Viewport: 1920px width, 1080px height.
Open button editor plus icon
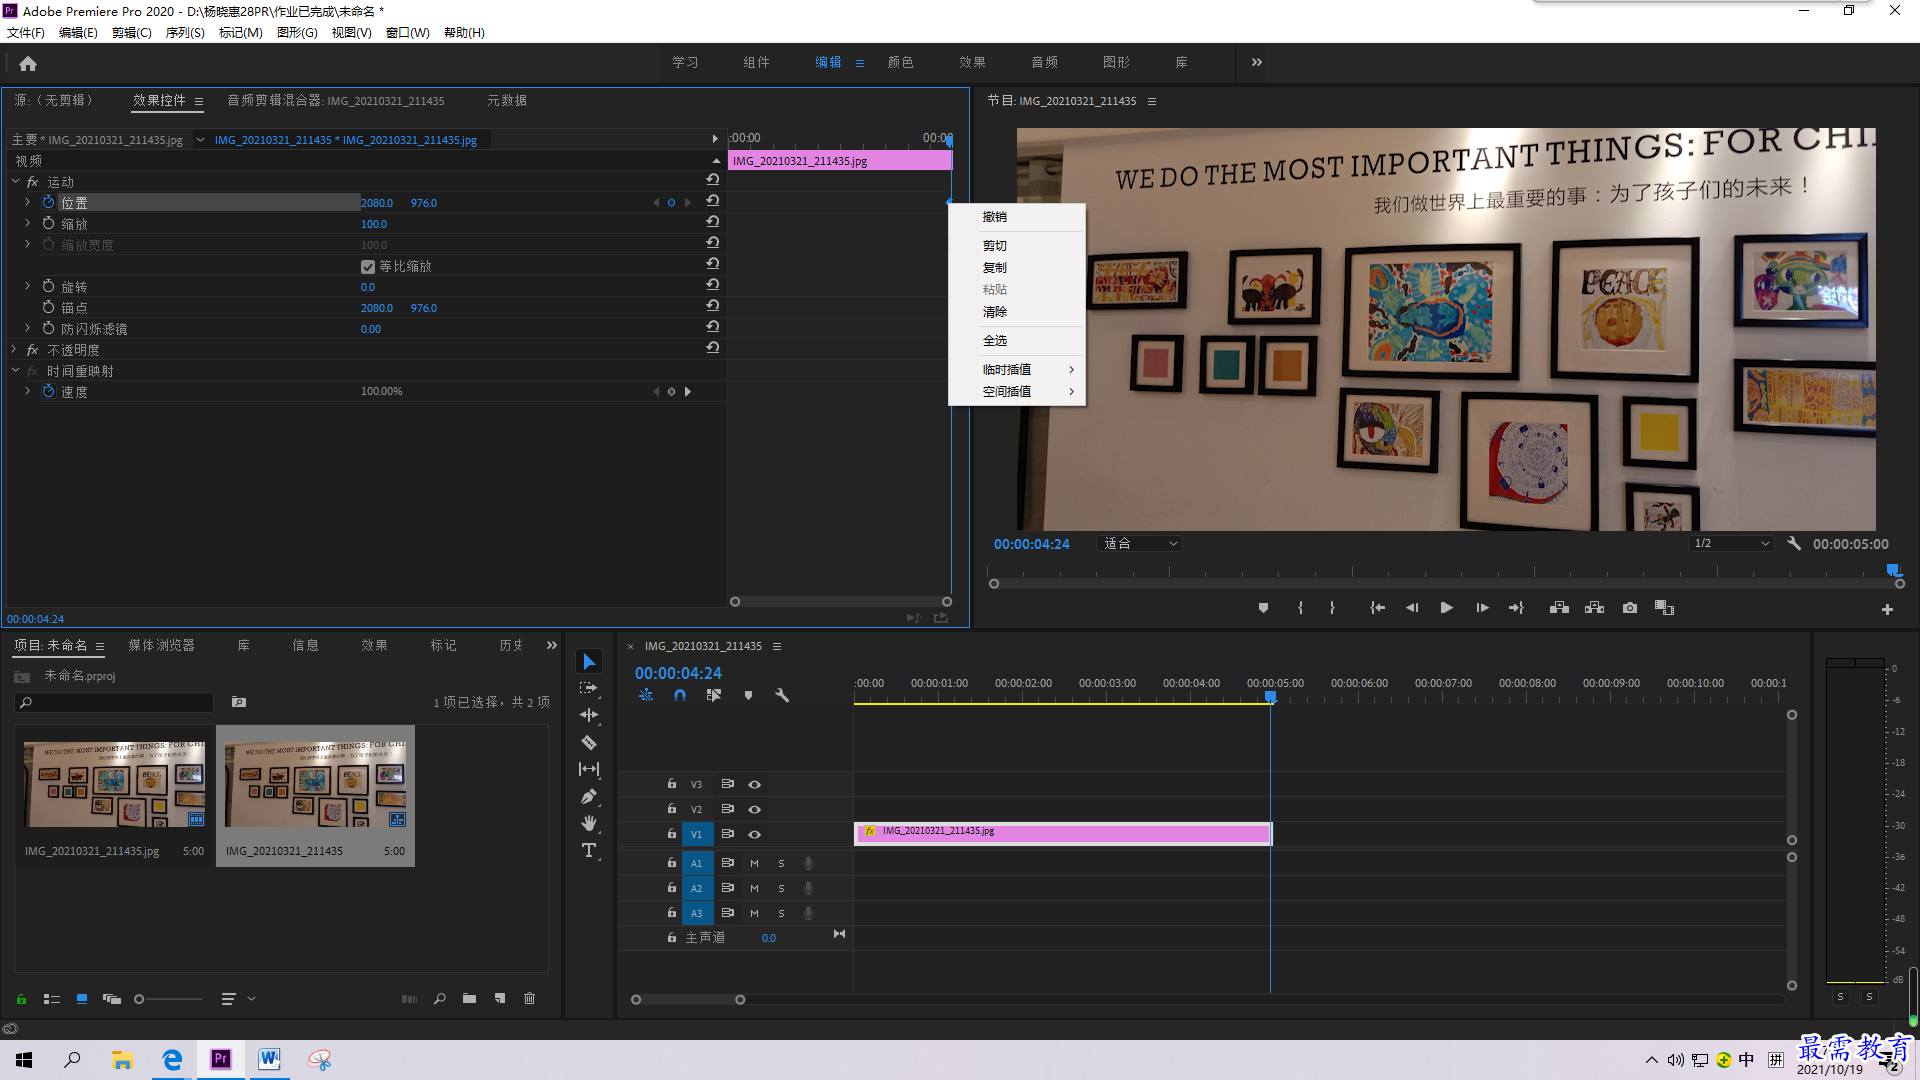click(1887, 609)
